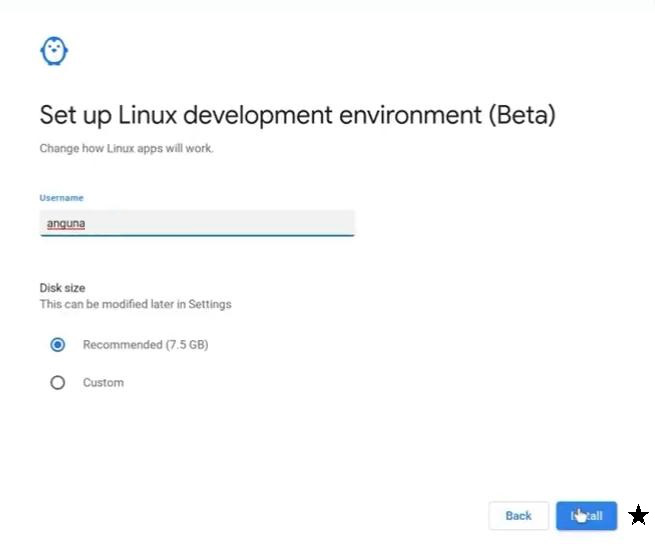The height and width of the screenshot is (546, 655).
Task: Click the Linux penguin logo icon
Action: (x=54, y=51)
